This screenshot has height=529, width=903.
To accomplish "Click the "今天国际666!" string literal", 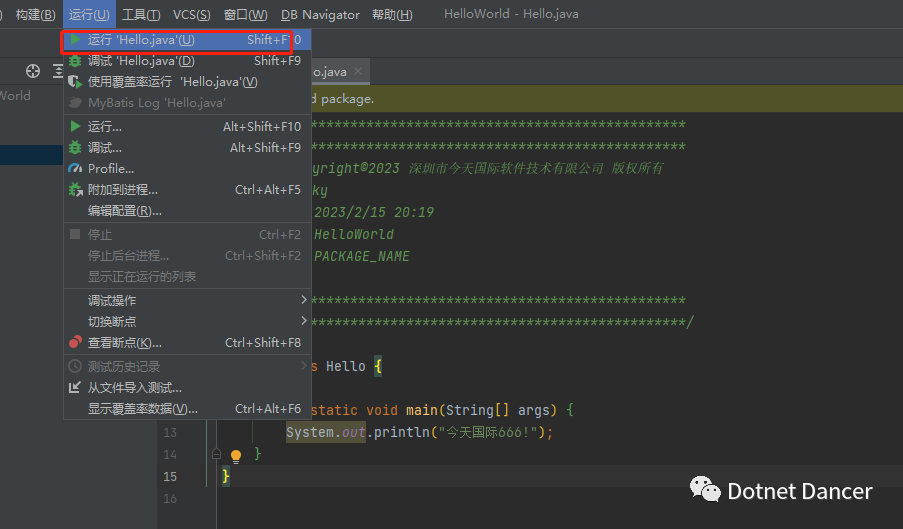I will pyautogui.click(x=488, y=432).
